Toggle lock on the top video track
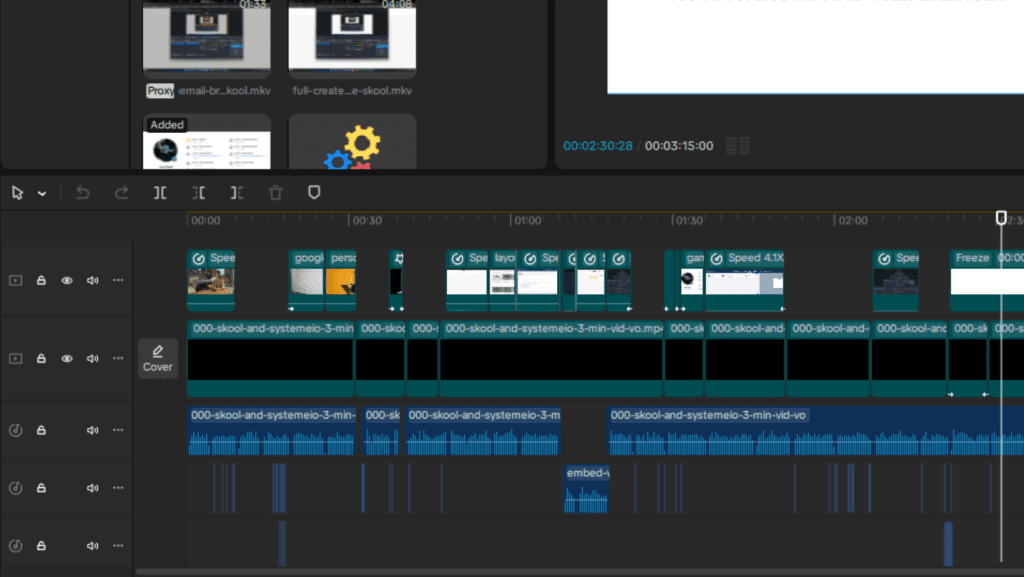This screenshot has width=1024, height=577. 42,281
